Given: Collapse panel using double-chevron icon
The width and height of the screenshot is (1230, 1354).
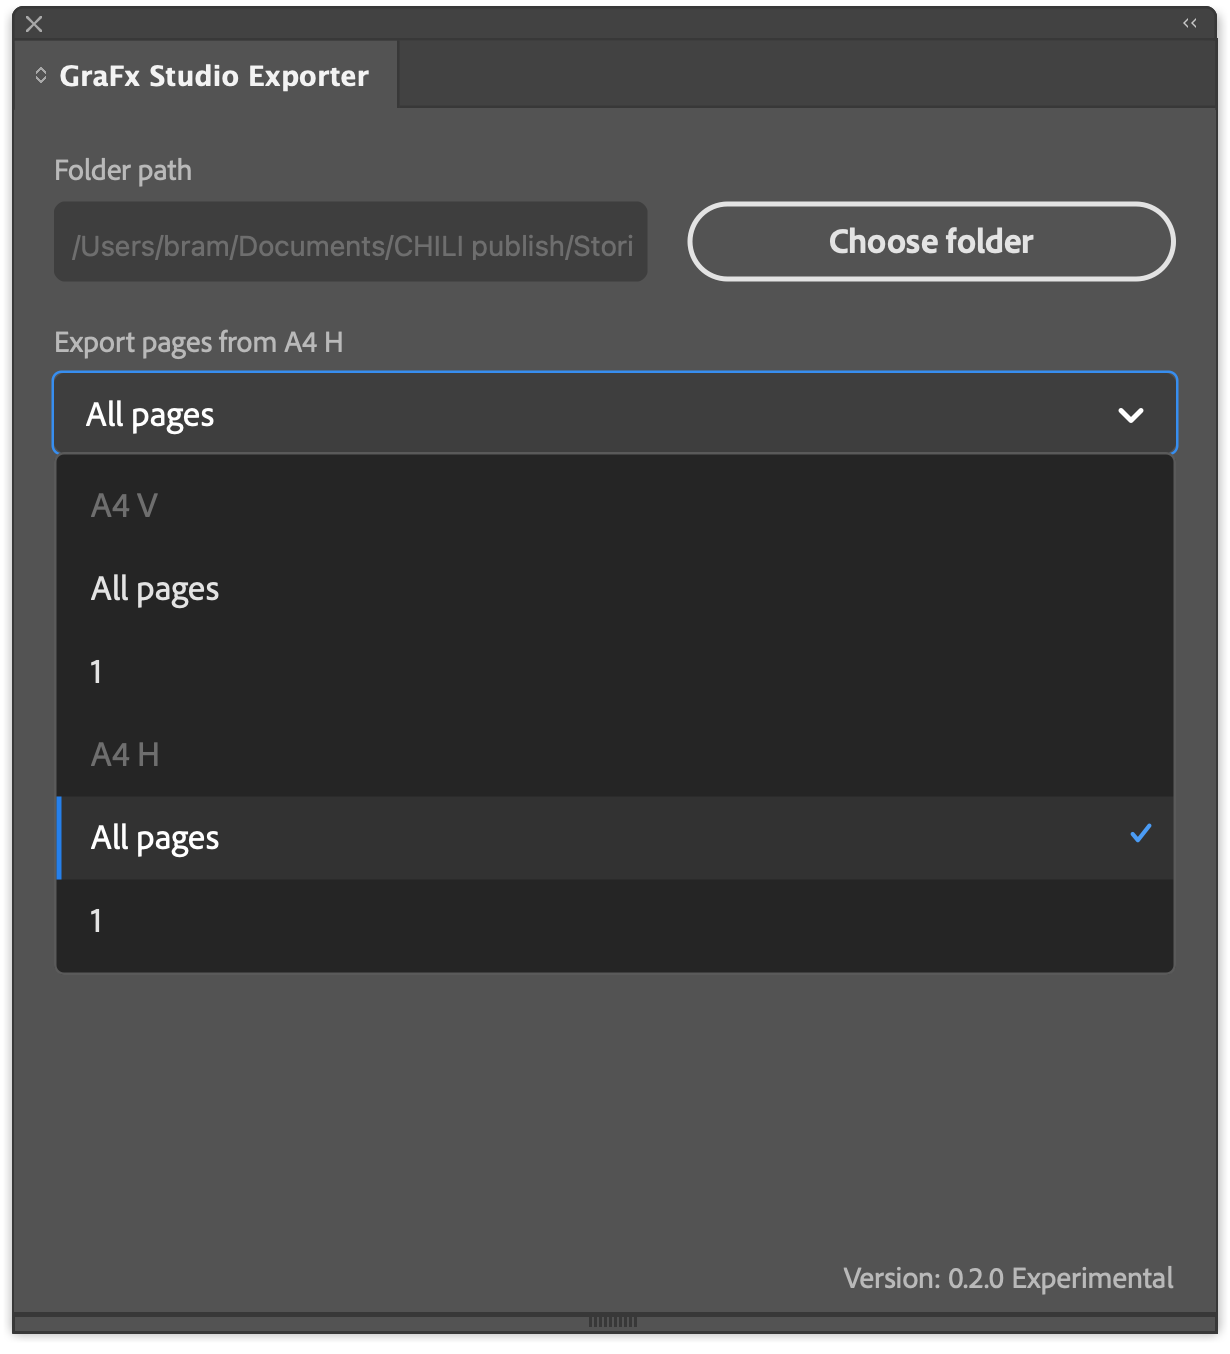Looking at the screenshot, I should [1190, 23].
